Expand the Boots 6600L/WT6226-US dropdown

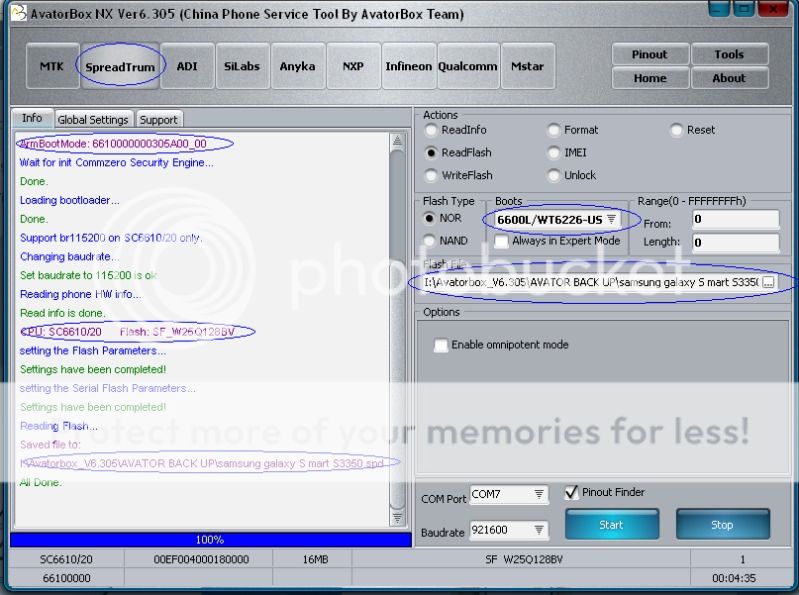click(x=611, y=220)
